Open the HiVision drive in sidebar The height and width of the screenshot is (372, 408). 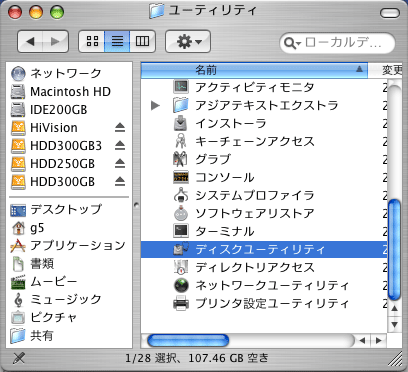(53, 128)
